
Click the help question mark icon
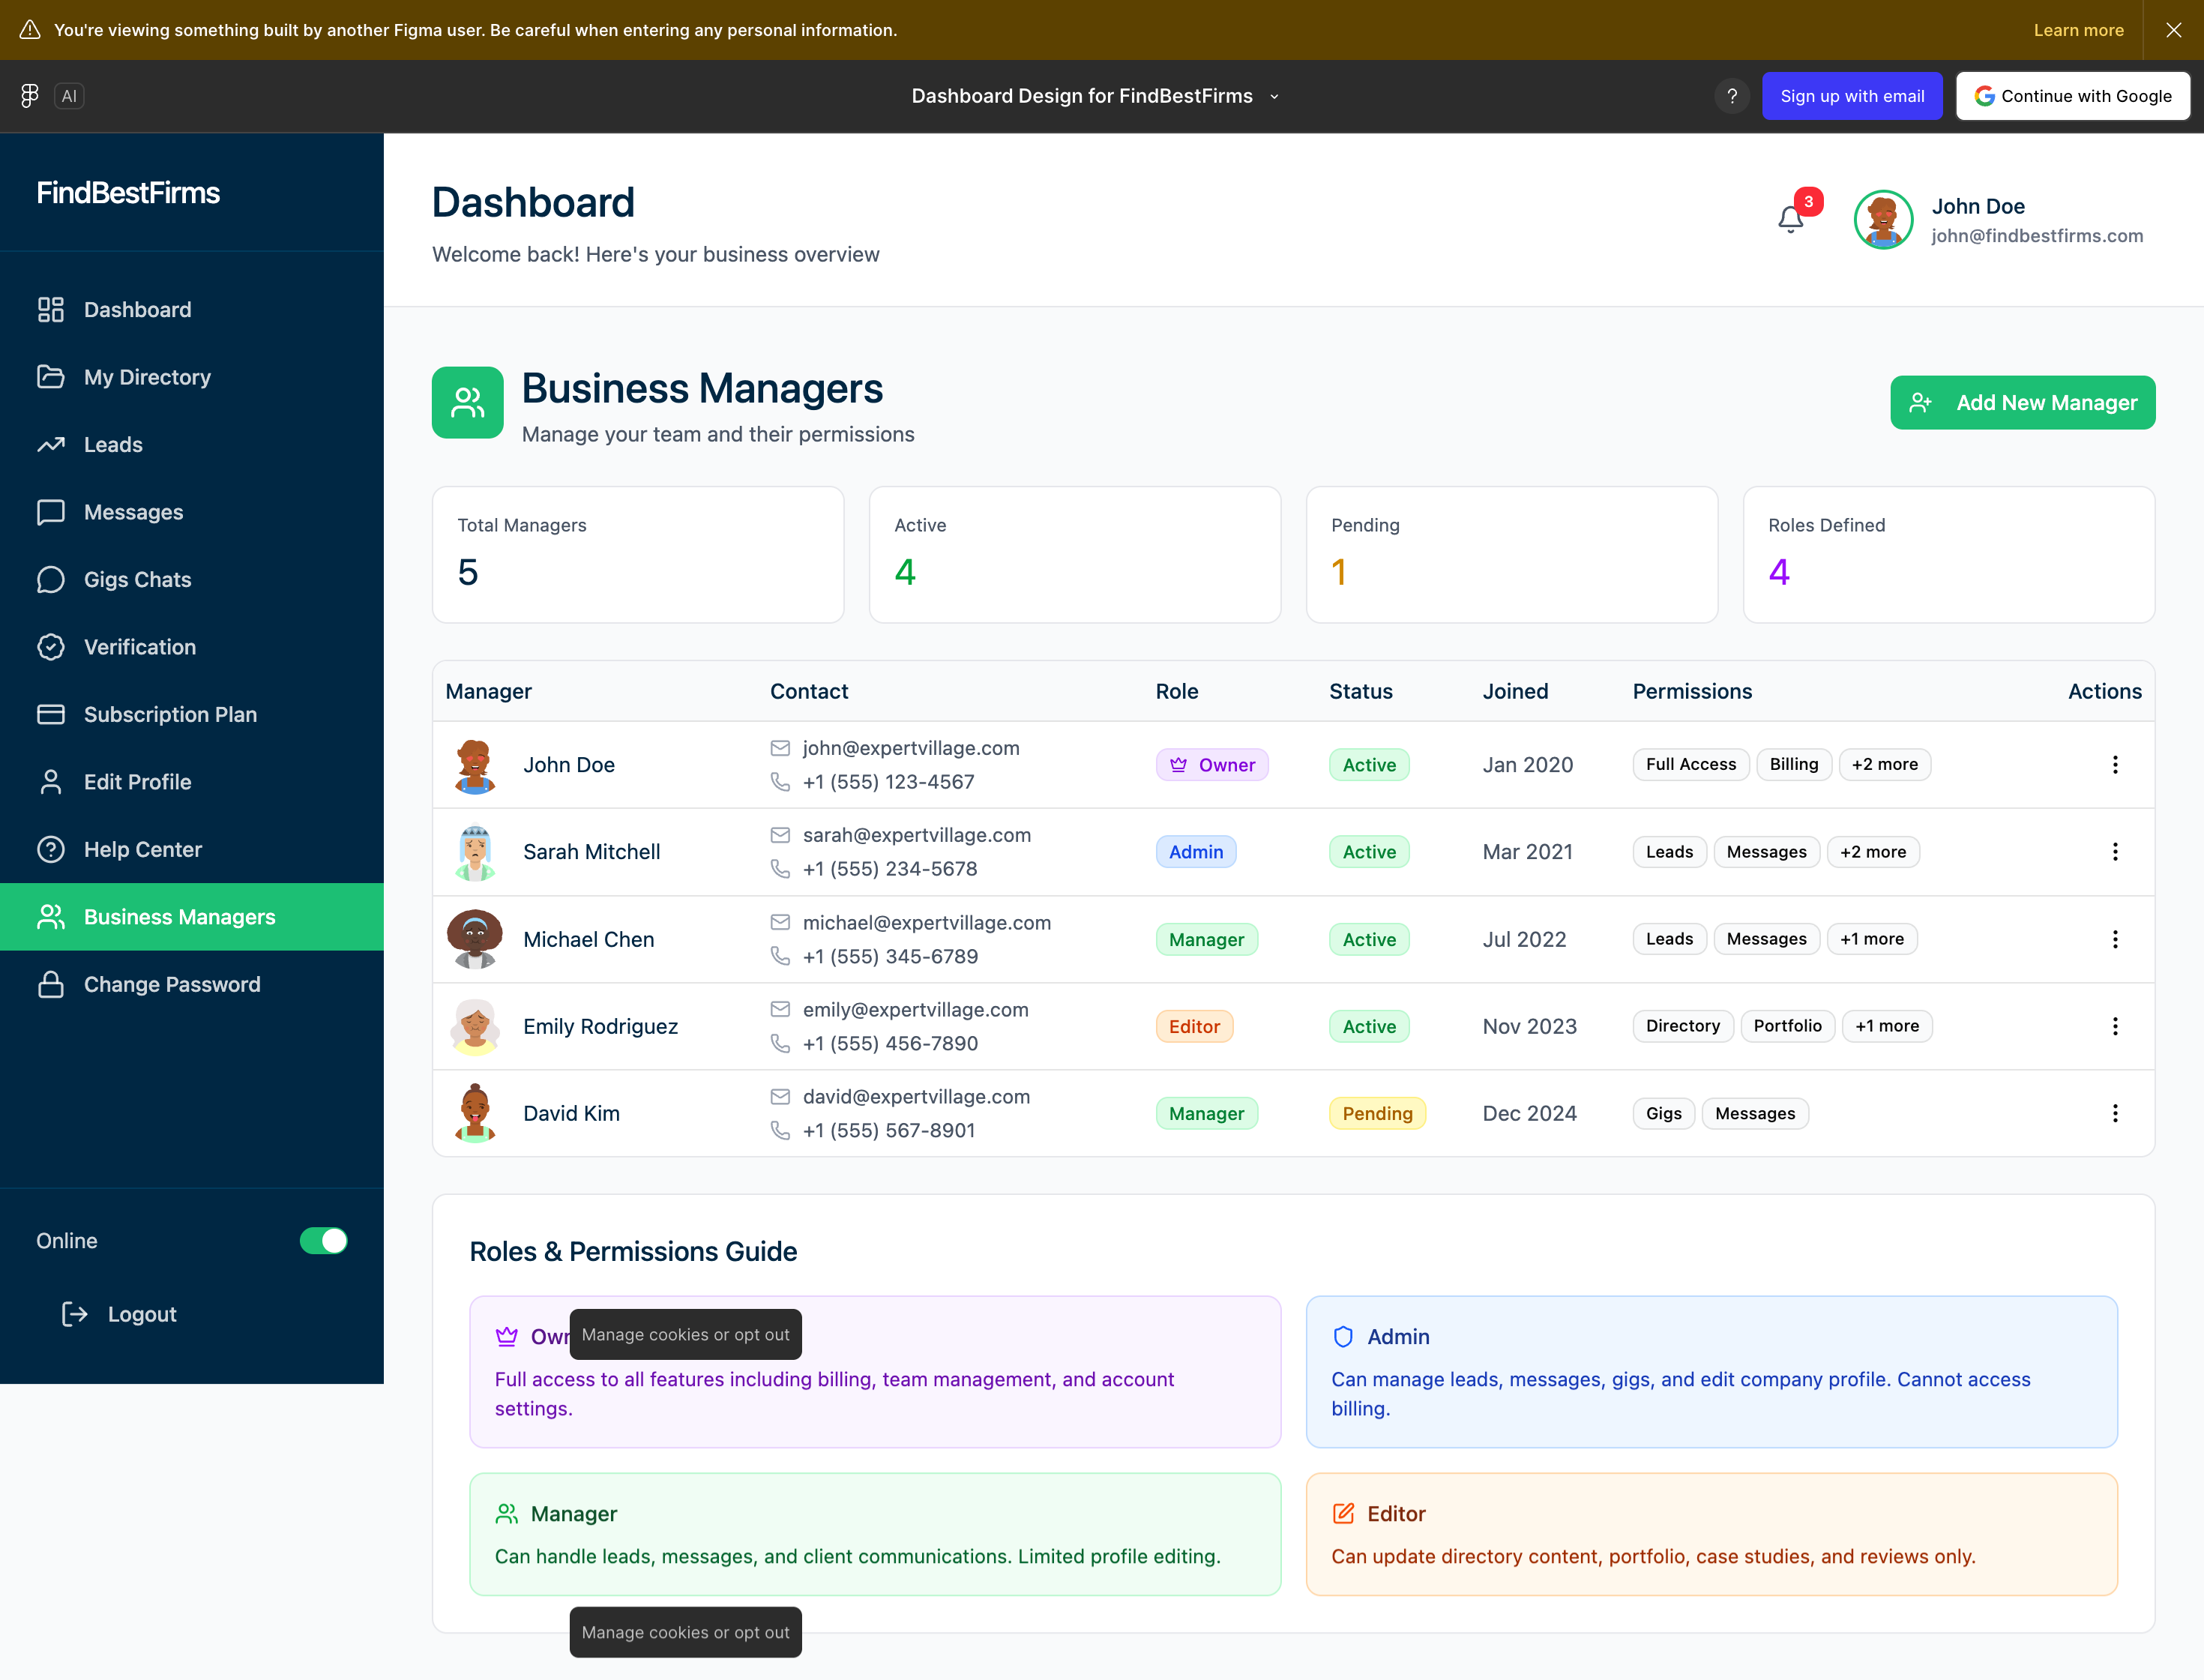[x=1732, y=95]
